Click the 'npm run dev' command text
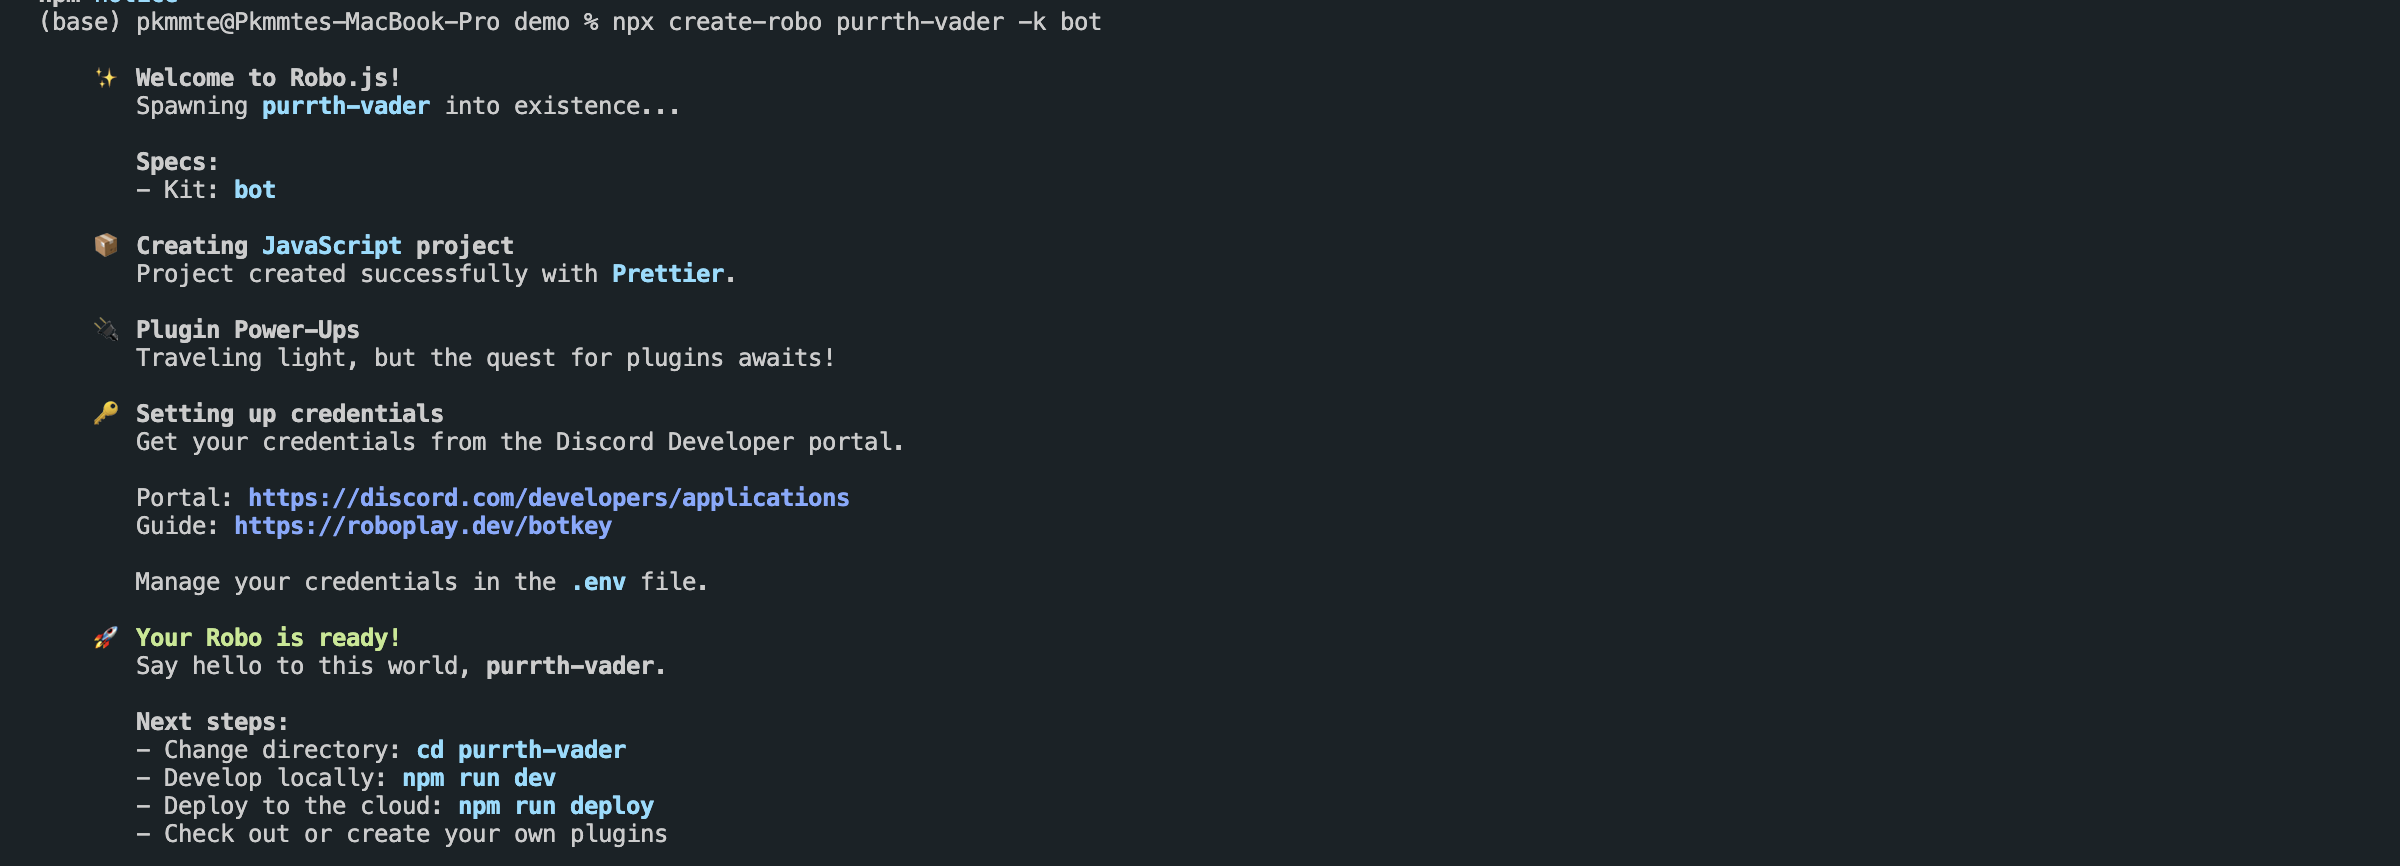 479,778
